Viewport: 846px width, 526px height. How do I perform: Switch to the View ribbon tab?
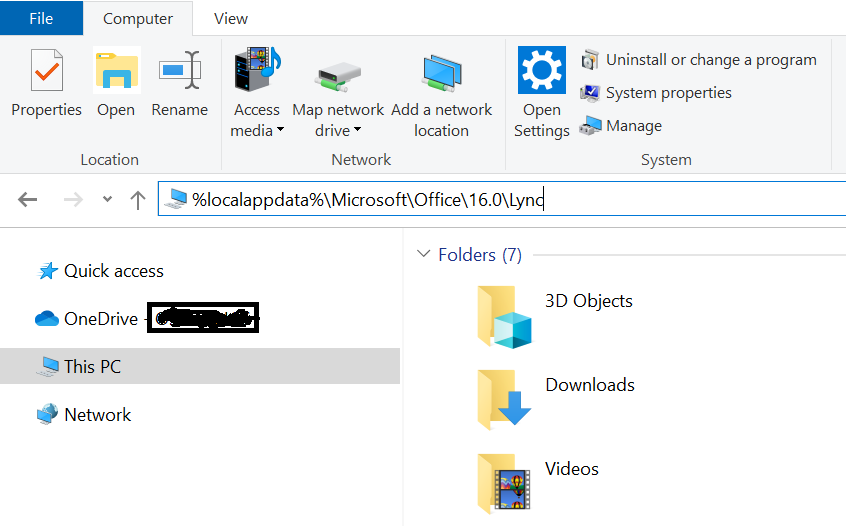click(x=231, y=18)
